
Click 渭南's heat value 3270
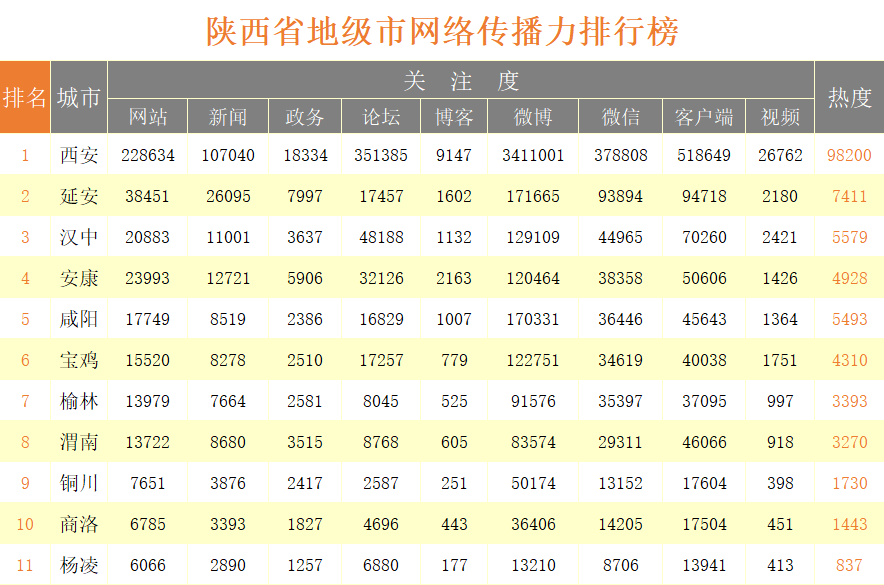849,442
